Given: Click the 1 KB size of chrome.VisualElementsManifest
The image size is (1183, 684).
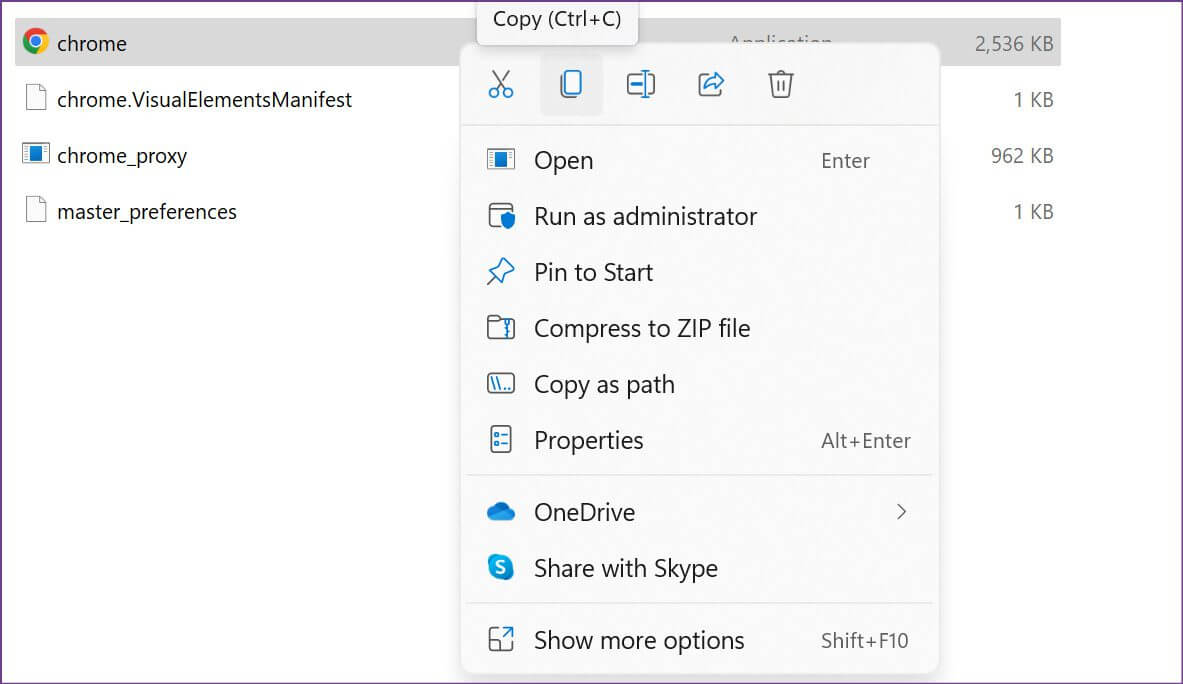Looking at the screenshot, I should pos(1034,100).
